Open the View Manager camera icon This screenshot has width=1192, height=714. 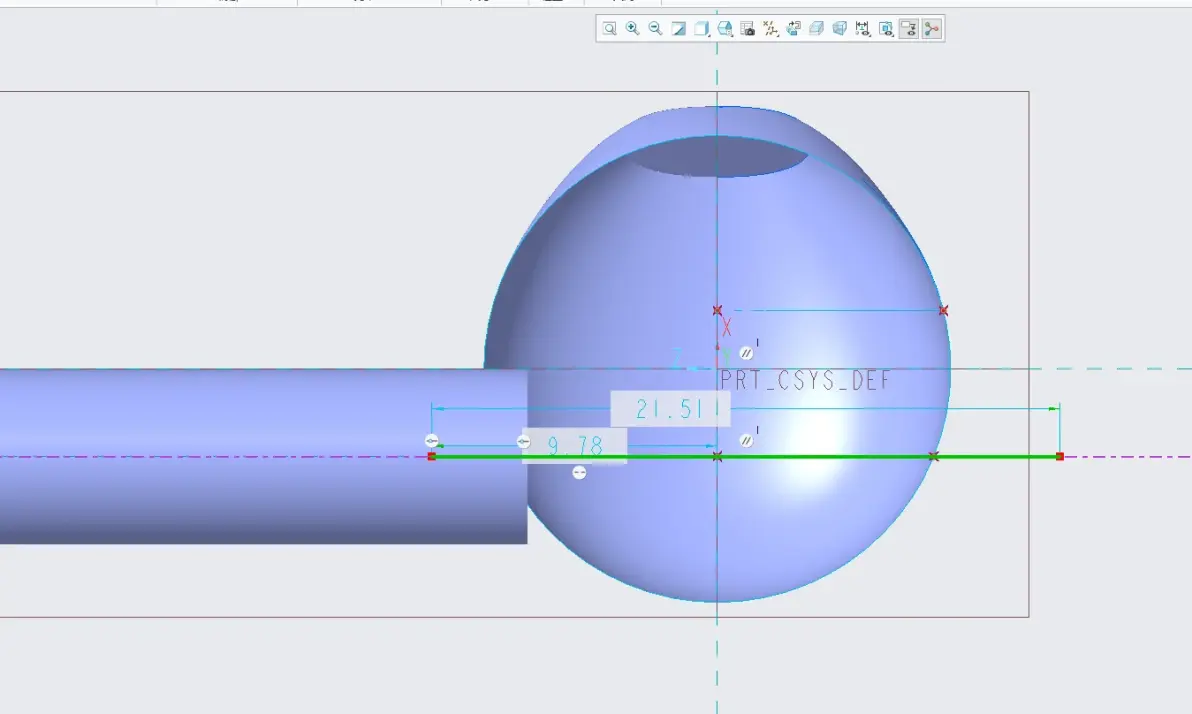click(747, 29)
